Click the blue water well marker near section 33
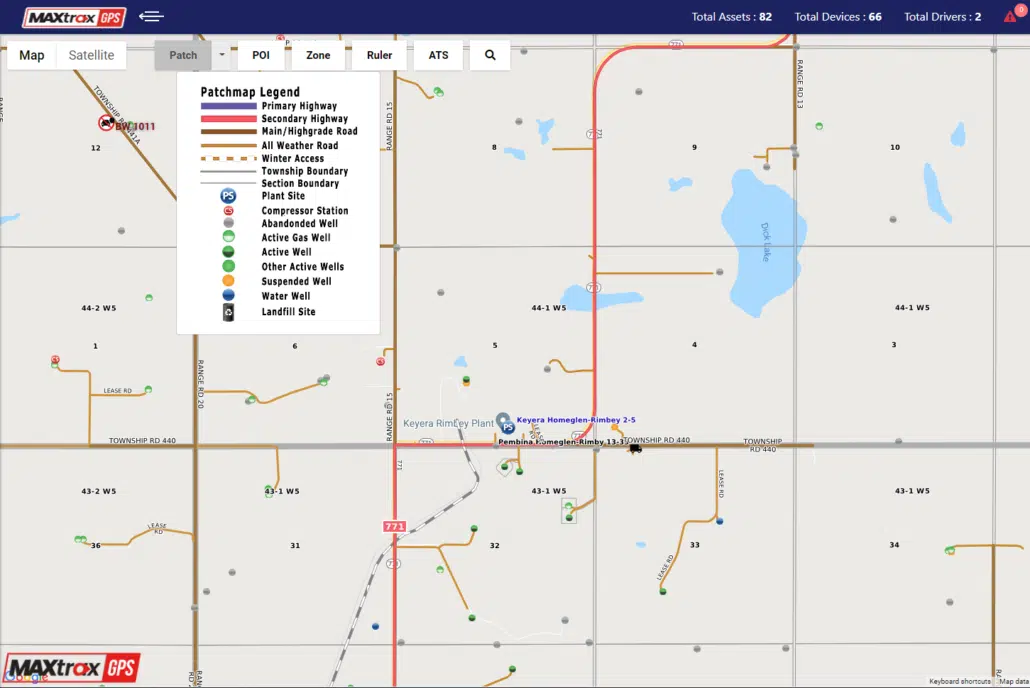This screenshot has height=688, width=1030. click(x=720, y=521)
